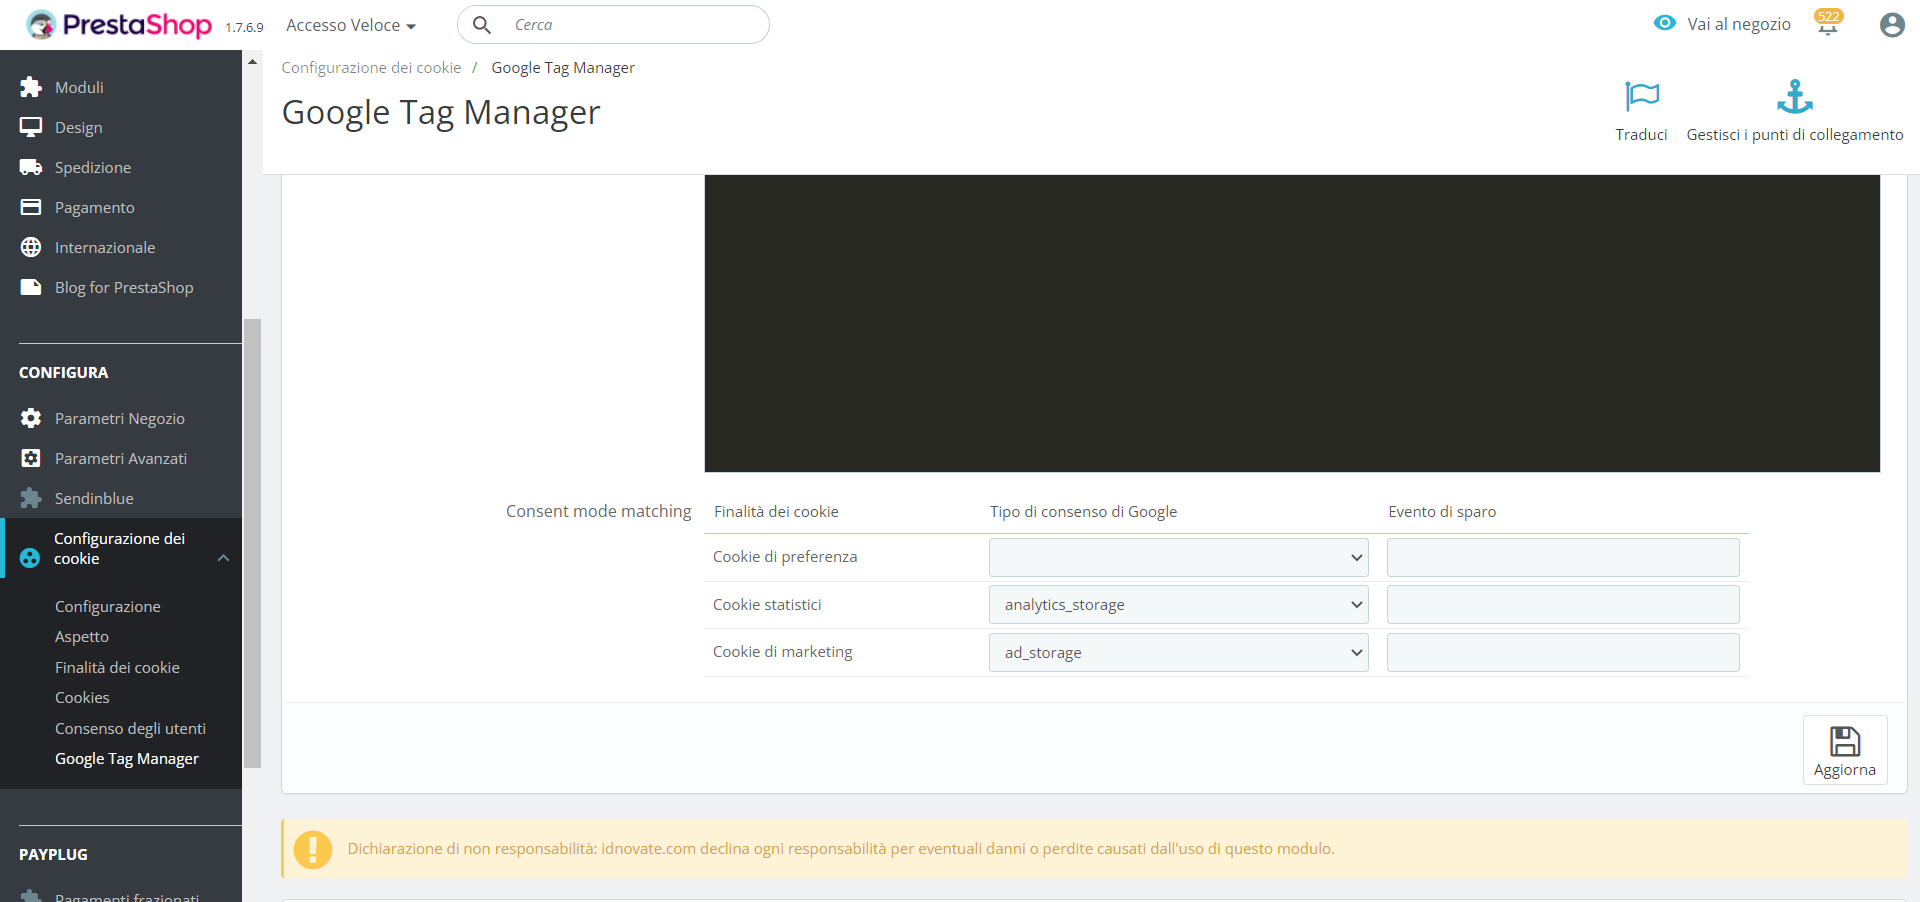Click the Traduci button label
1920x902 pixels.
pos(1641,135)
